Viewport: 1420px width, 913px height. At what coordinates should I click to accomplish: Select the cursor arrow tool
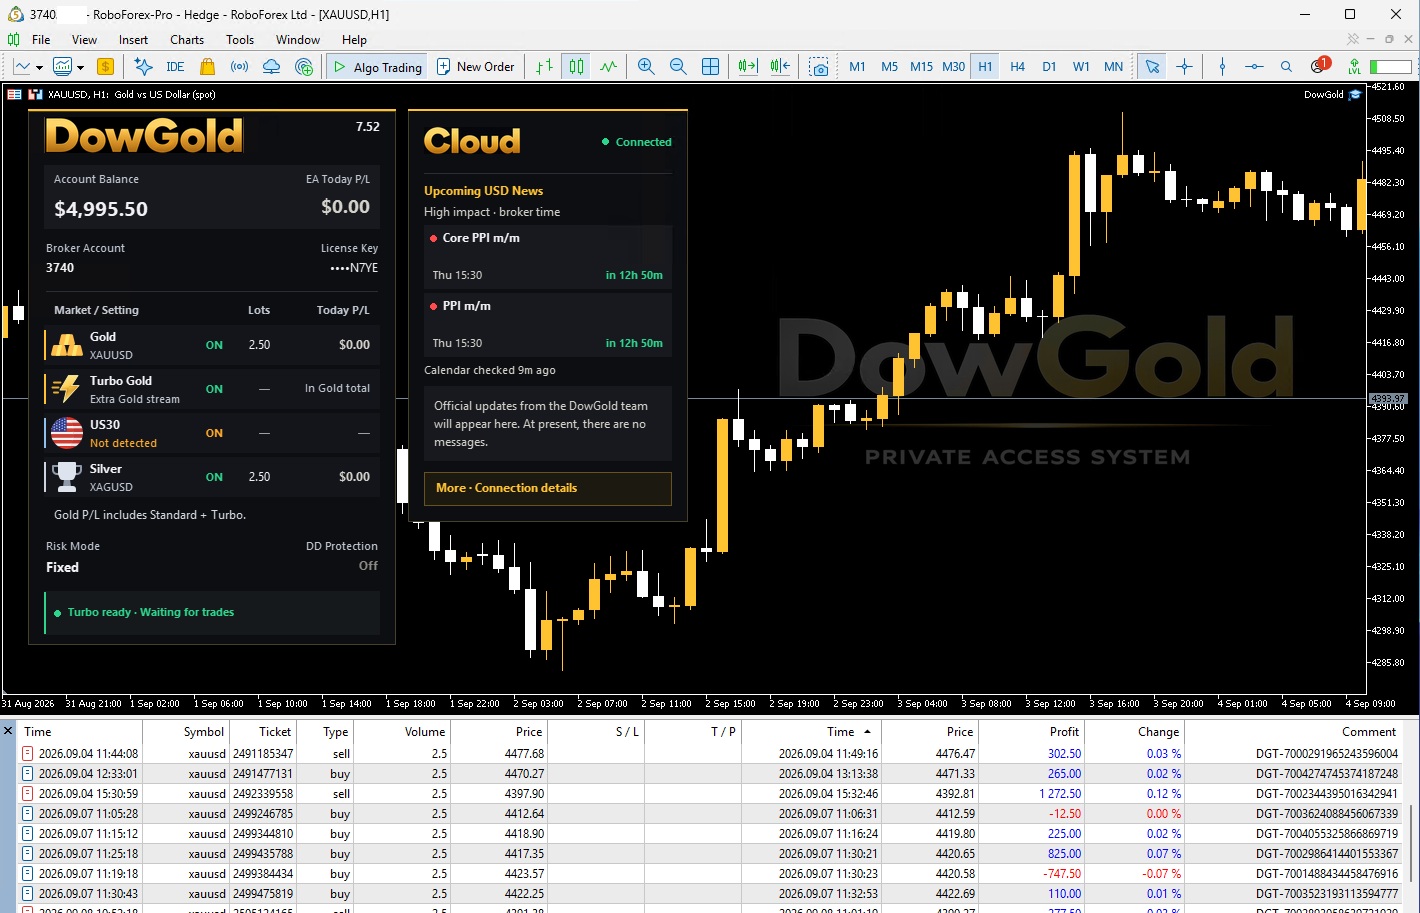[1152, 67]
